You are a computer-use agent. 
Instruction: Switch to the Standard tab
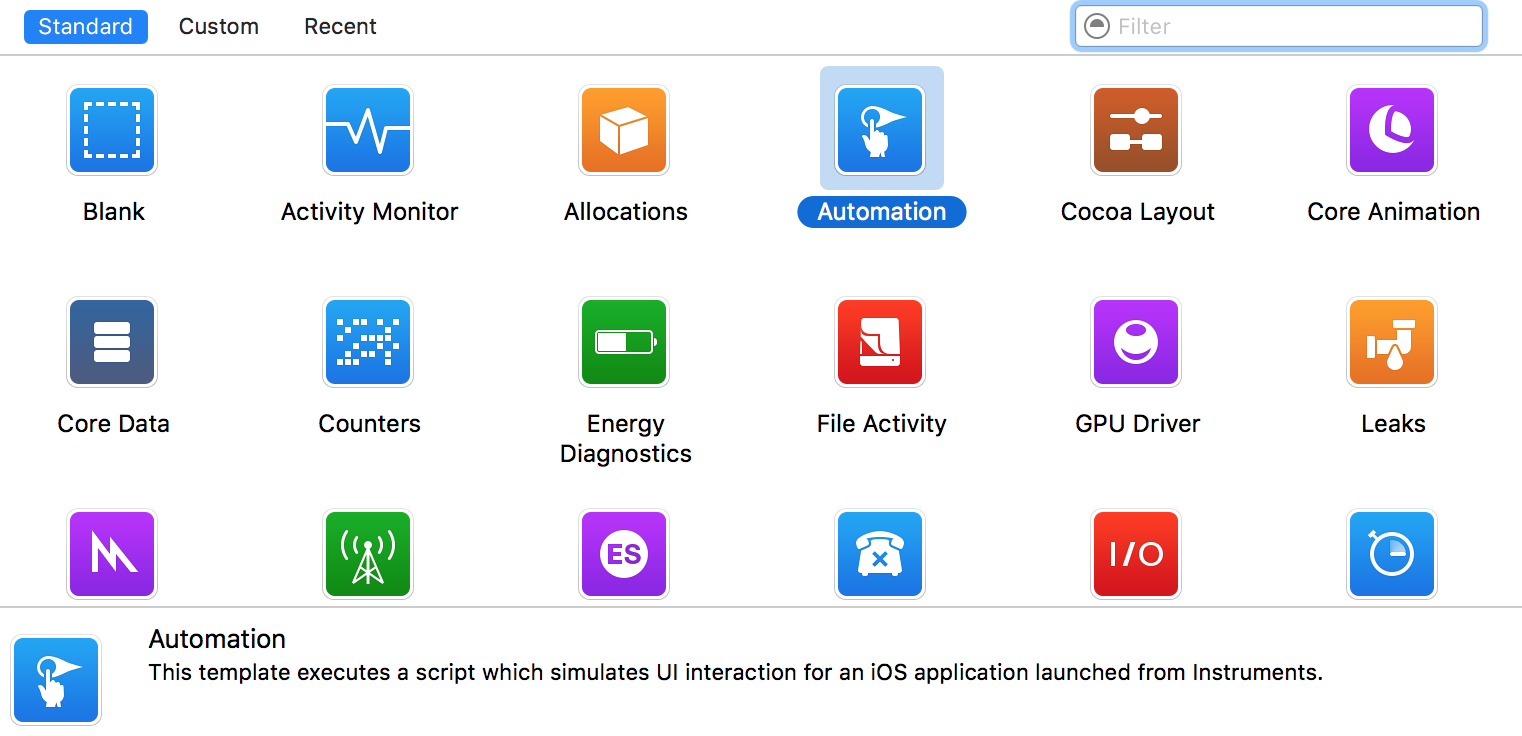[x=85, y=26]
